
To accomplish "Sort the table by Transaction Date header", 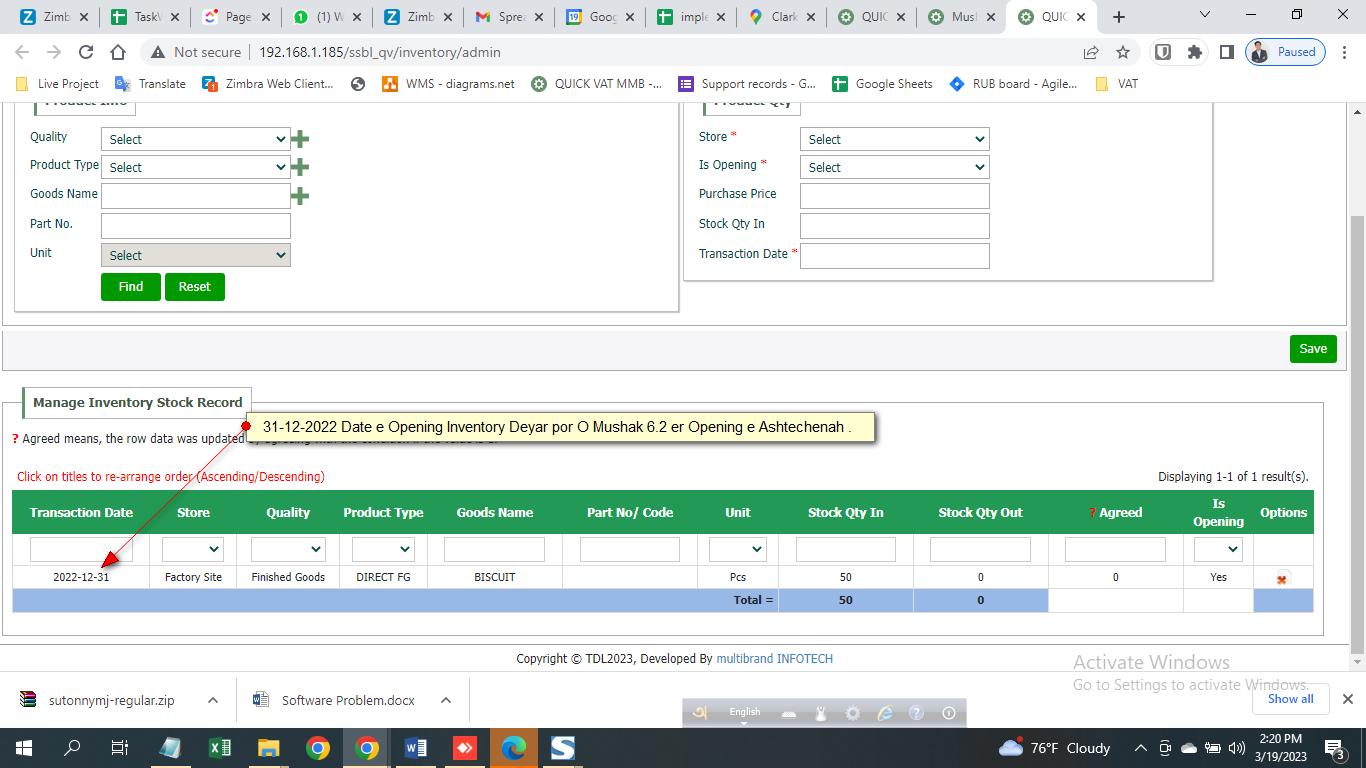I will tap(81, 513).
